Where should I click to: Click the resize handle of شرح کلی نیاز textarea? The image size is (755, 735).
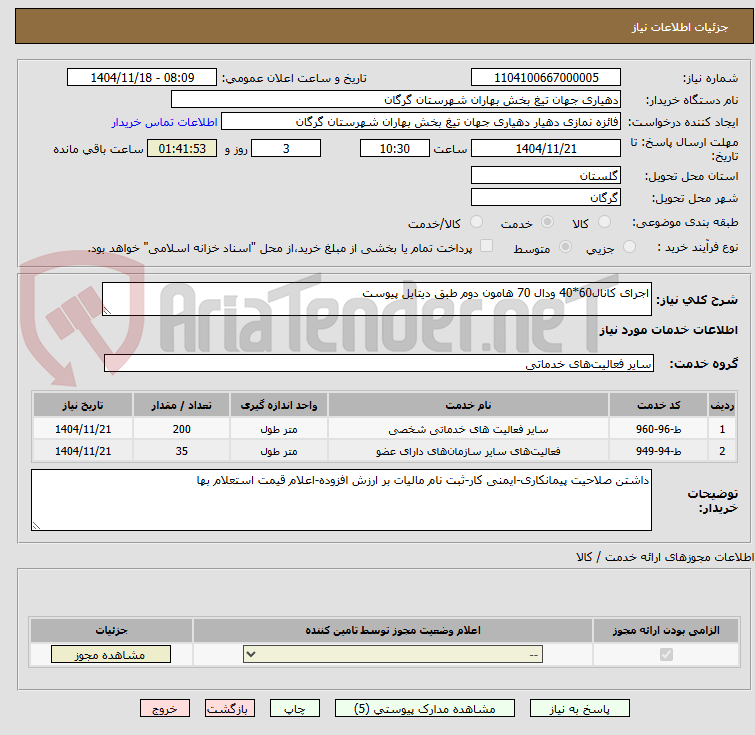107,311
